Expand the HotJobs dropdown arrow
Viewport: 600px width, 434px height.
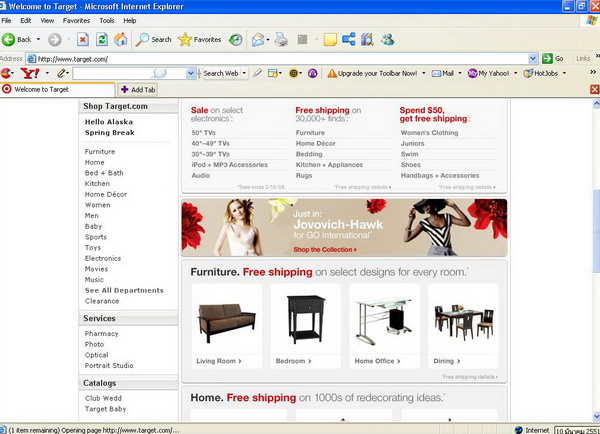[564, 73]
